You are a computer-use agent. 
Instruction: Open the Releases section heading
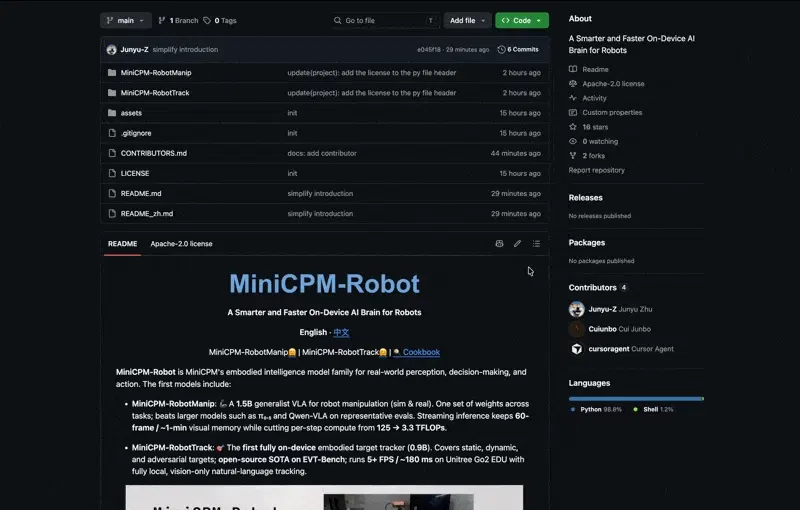(x=586, y=198)
